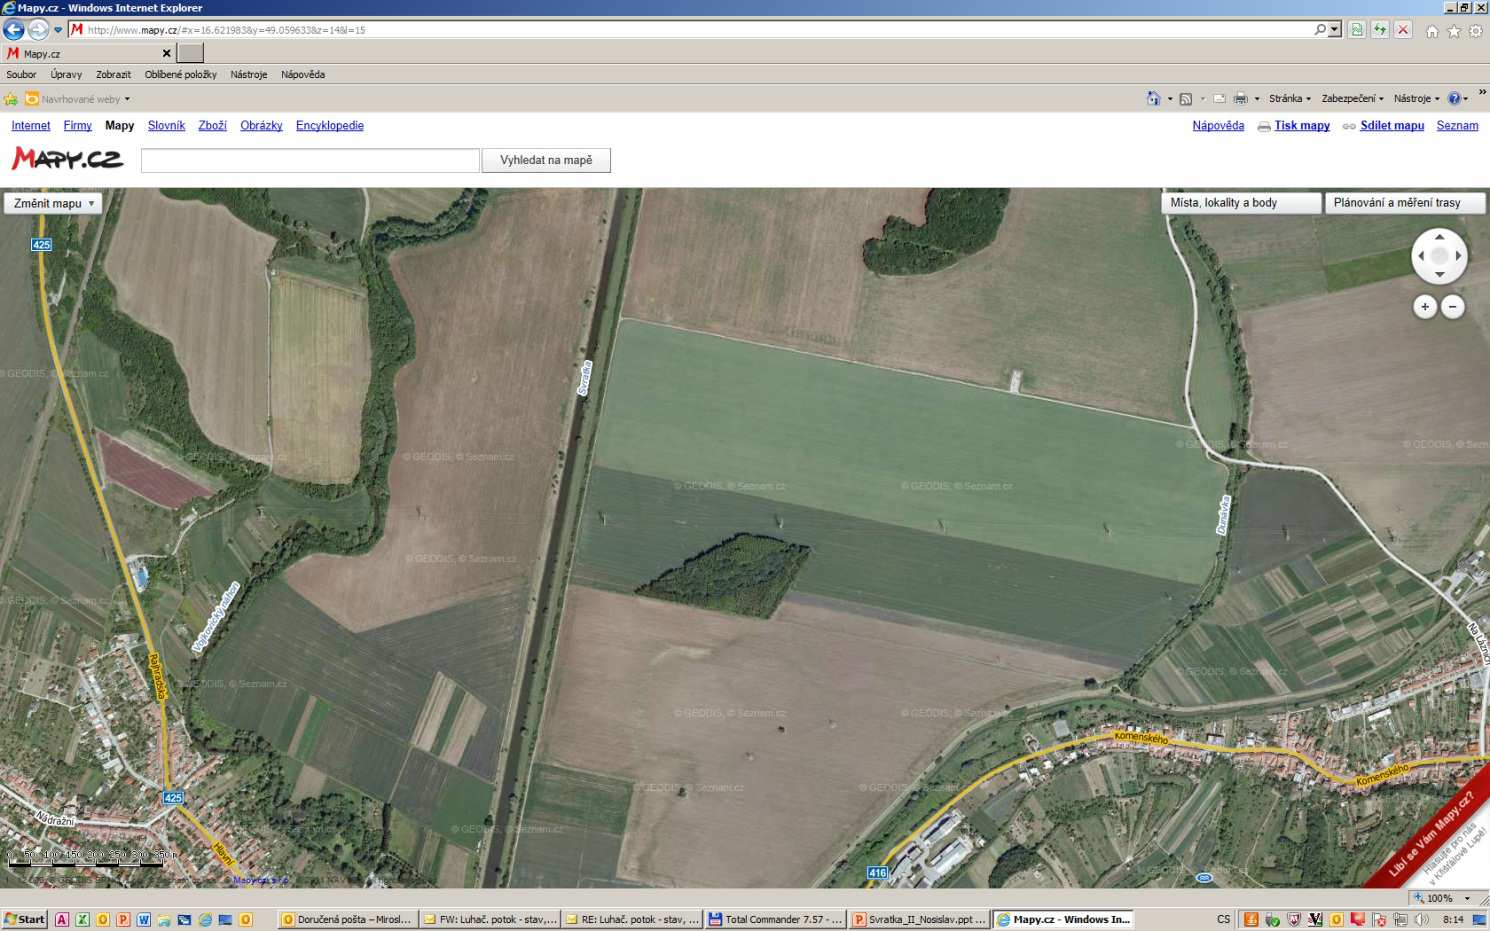Click the green Refresh arrows icon
Screen dimensions: 1490x931
[x=1380, y=30]
